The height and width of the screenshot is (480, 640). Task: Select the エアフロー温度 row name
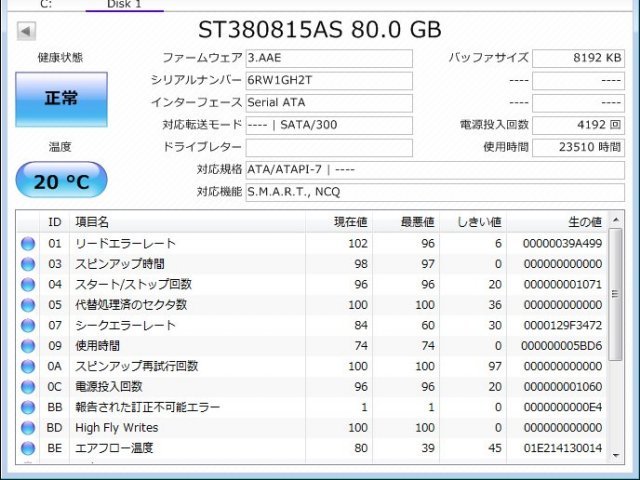[114, 448]
